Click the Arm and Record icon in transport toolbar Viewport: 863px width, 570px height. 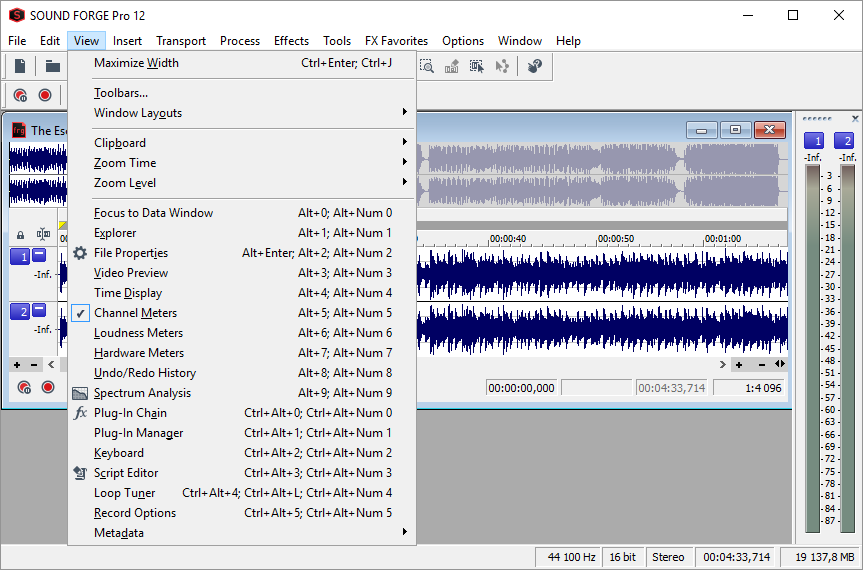tap(20, 95)
